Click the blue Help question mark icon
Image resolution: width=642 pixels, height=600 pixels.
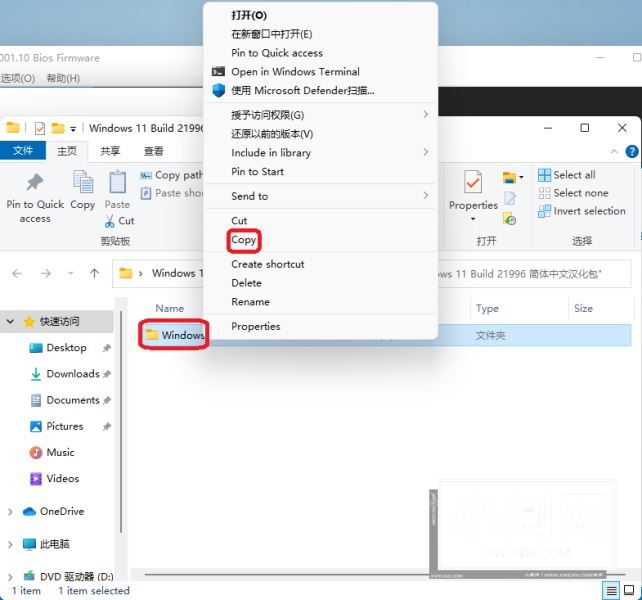(632, 152)
